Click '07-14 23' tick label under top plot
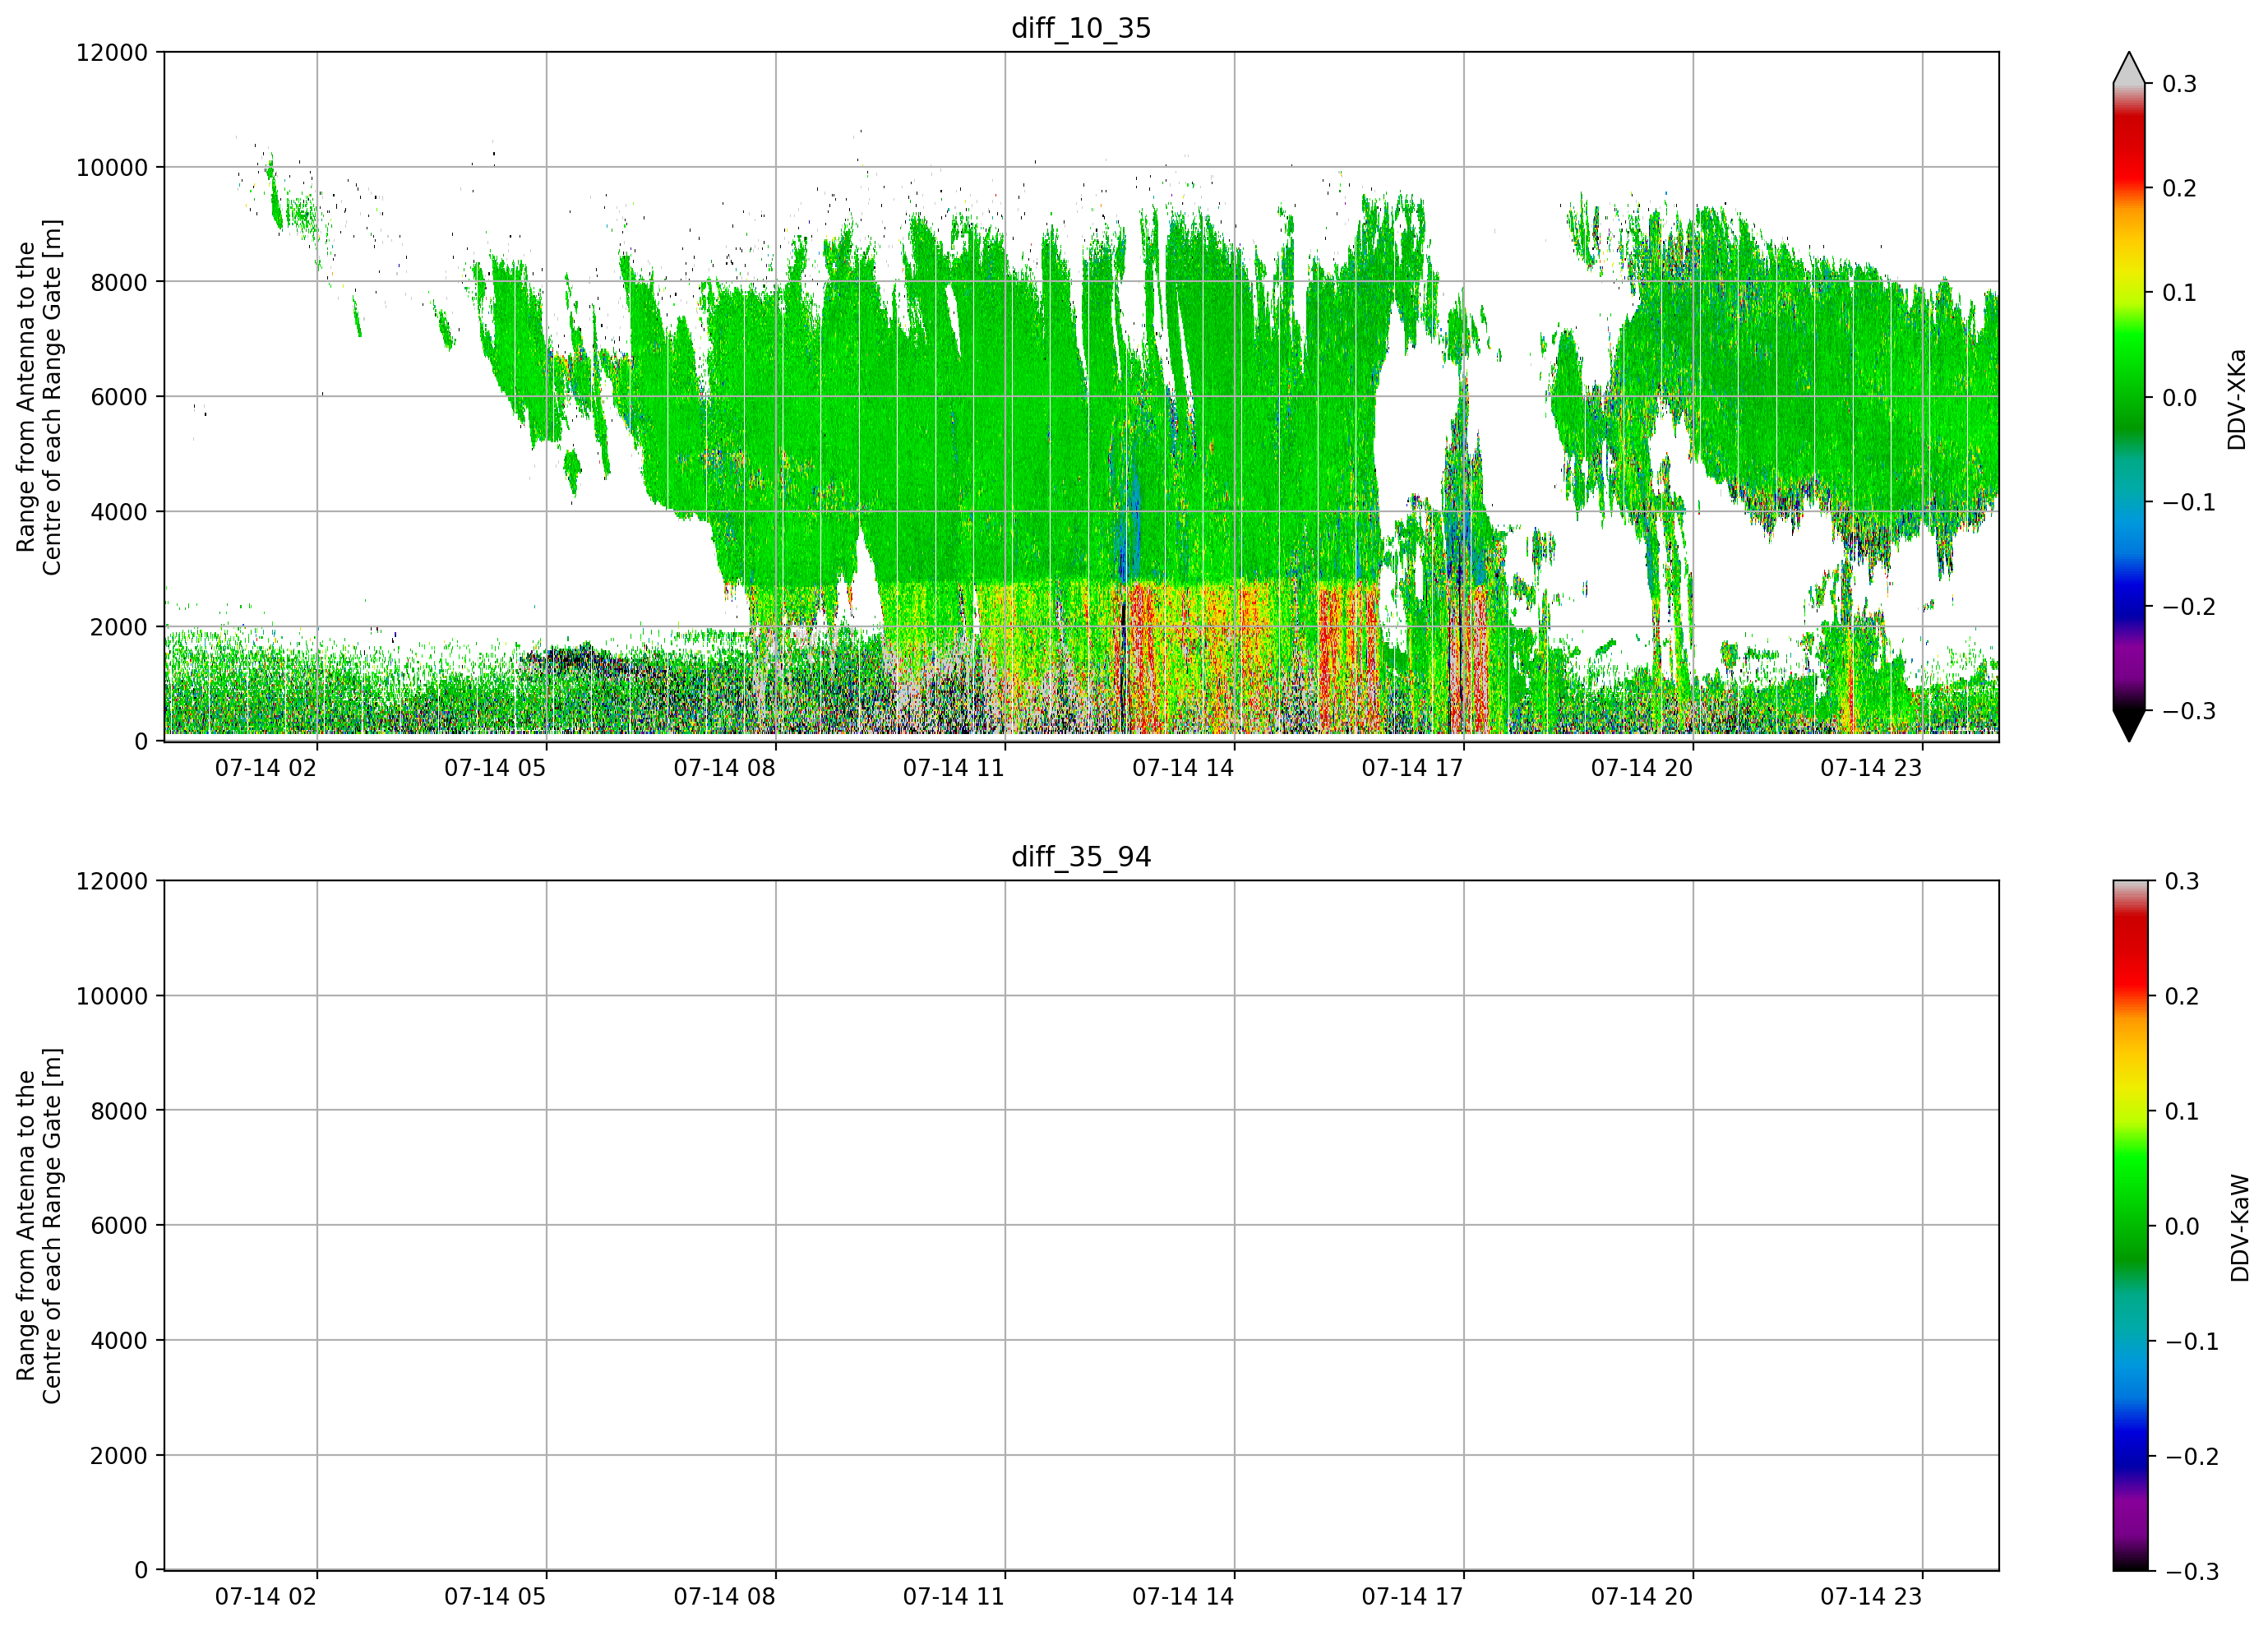This screenshot has width=2268, height=1626. pos(1871,768)
